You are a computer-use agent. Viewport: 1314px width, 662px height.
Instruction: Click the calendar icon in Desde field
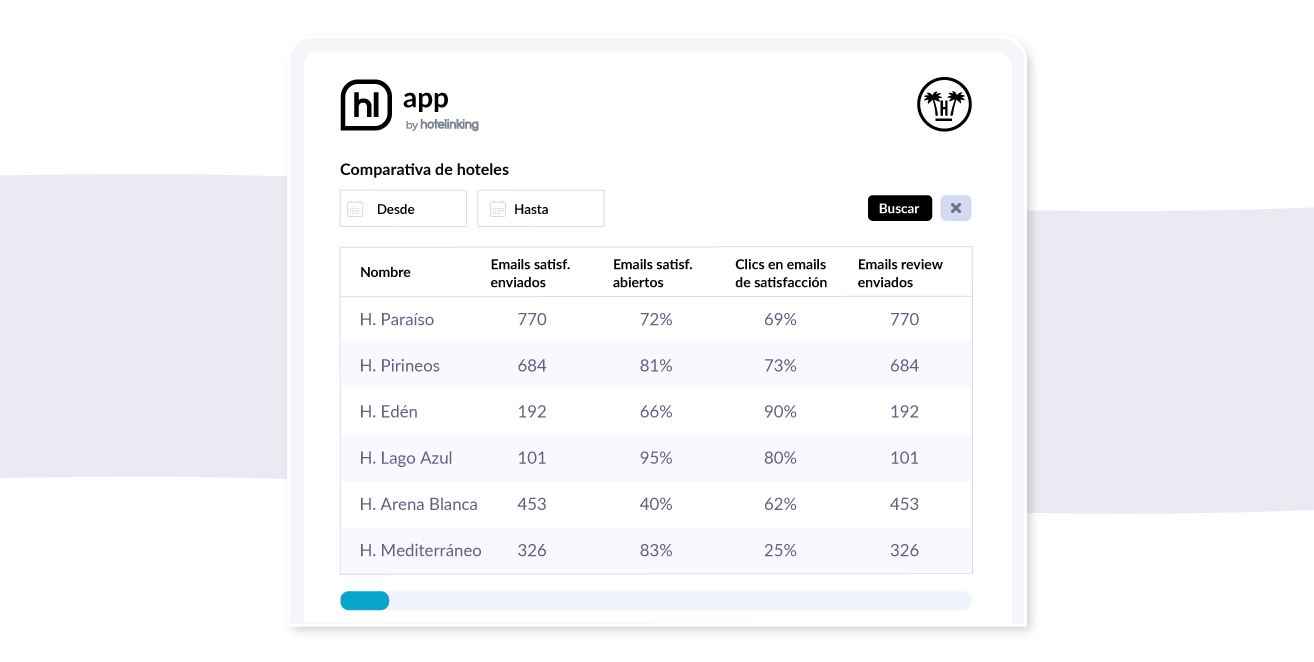(355, 209)
